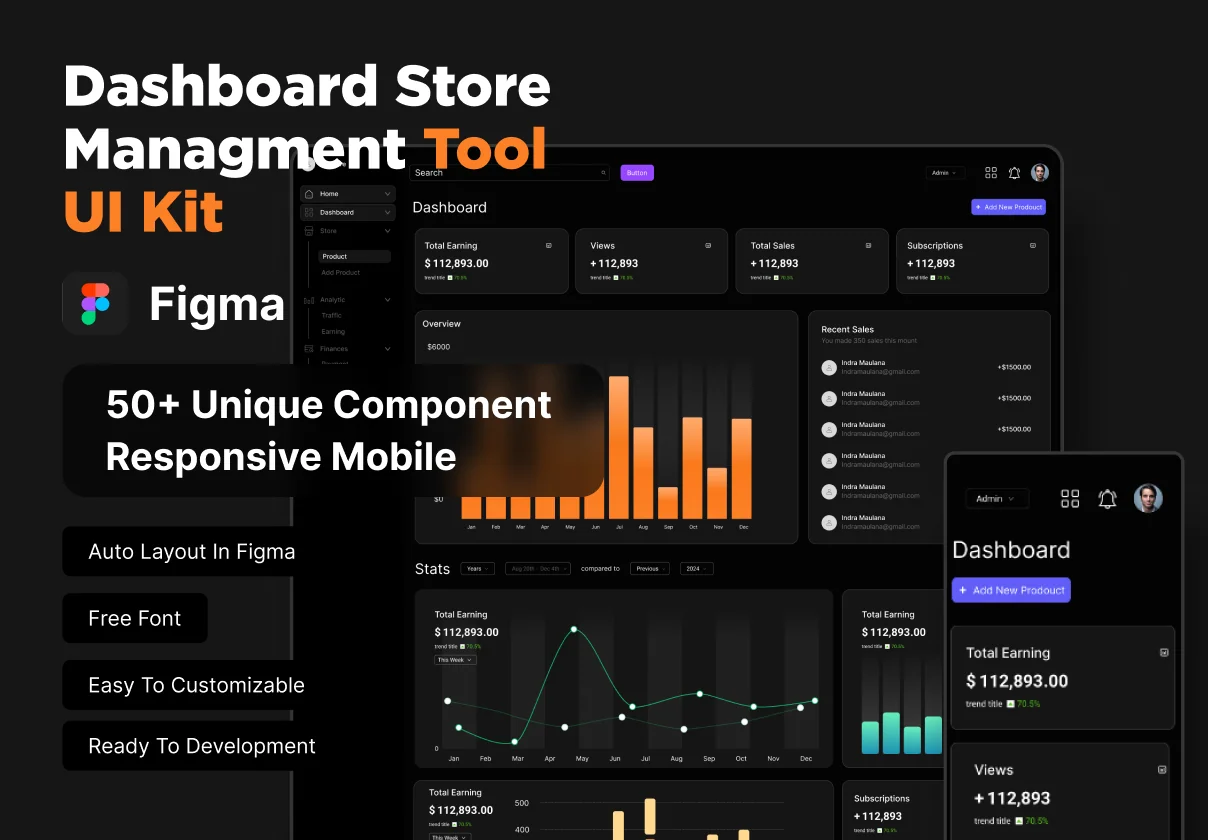1208x840 pixels.
Task: Select the Add Product submenu item
Action: tap(341, 273)
